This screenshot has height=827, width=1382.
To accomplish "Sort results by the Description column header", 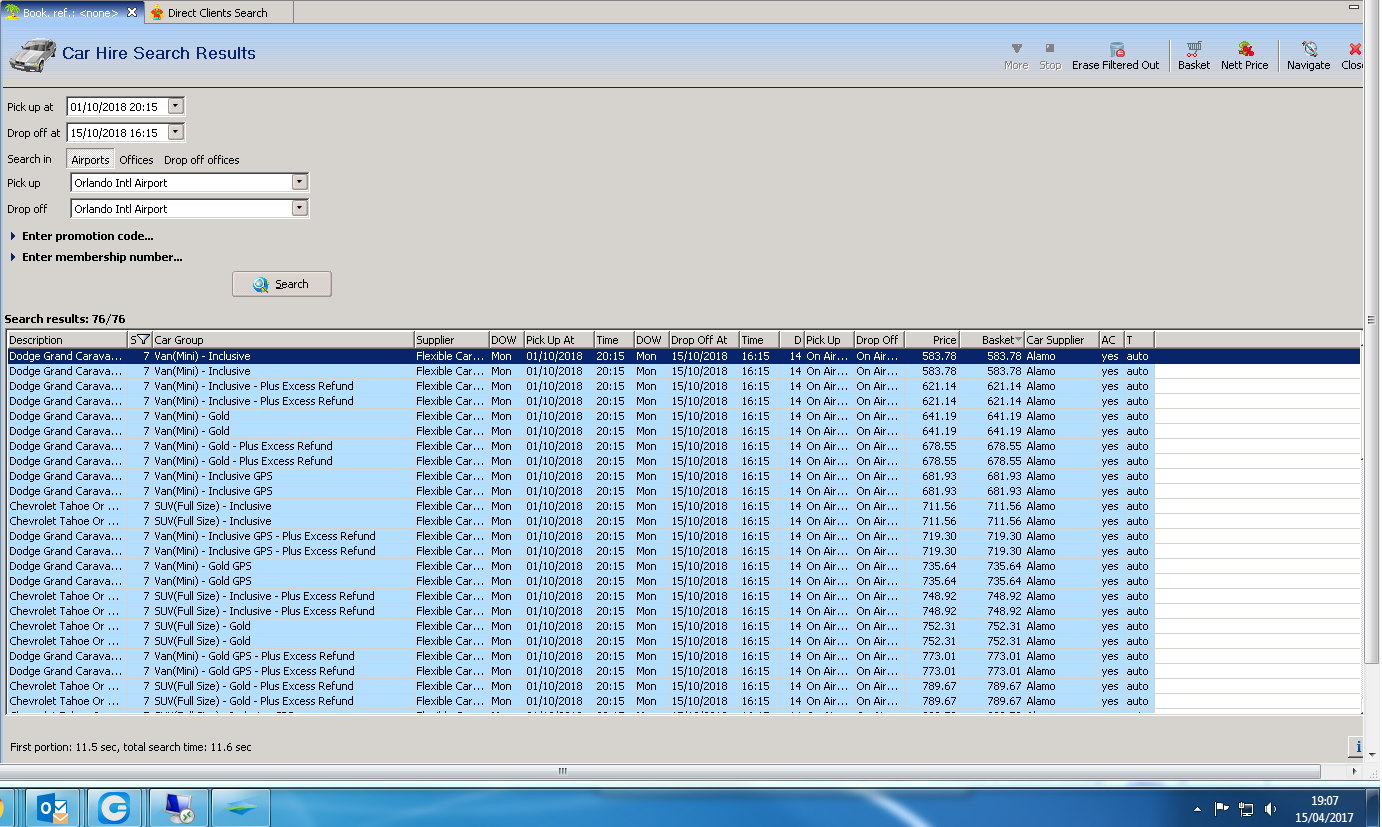I will 67,340.
